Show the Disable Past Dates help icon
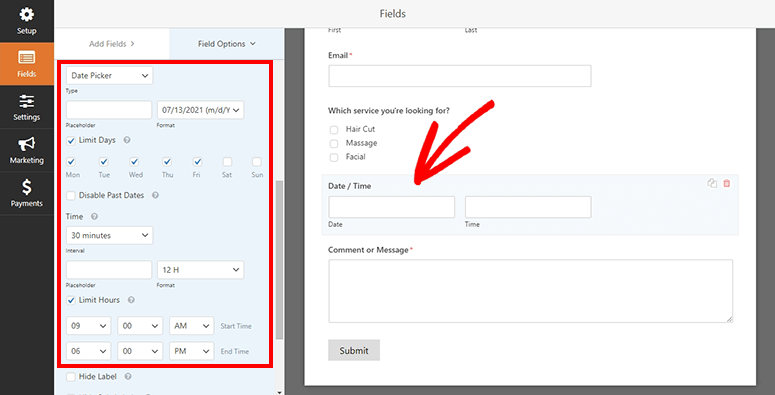This screenshot has width=775, height=395. pyautogui.click(x=155, y=196)
